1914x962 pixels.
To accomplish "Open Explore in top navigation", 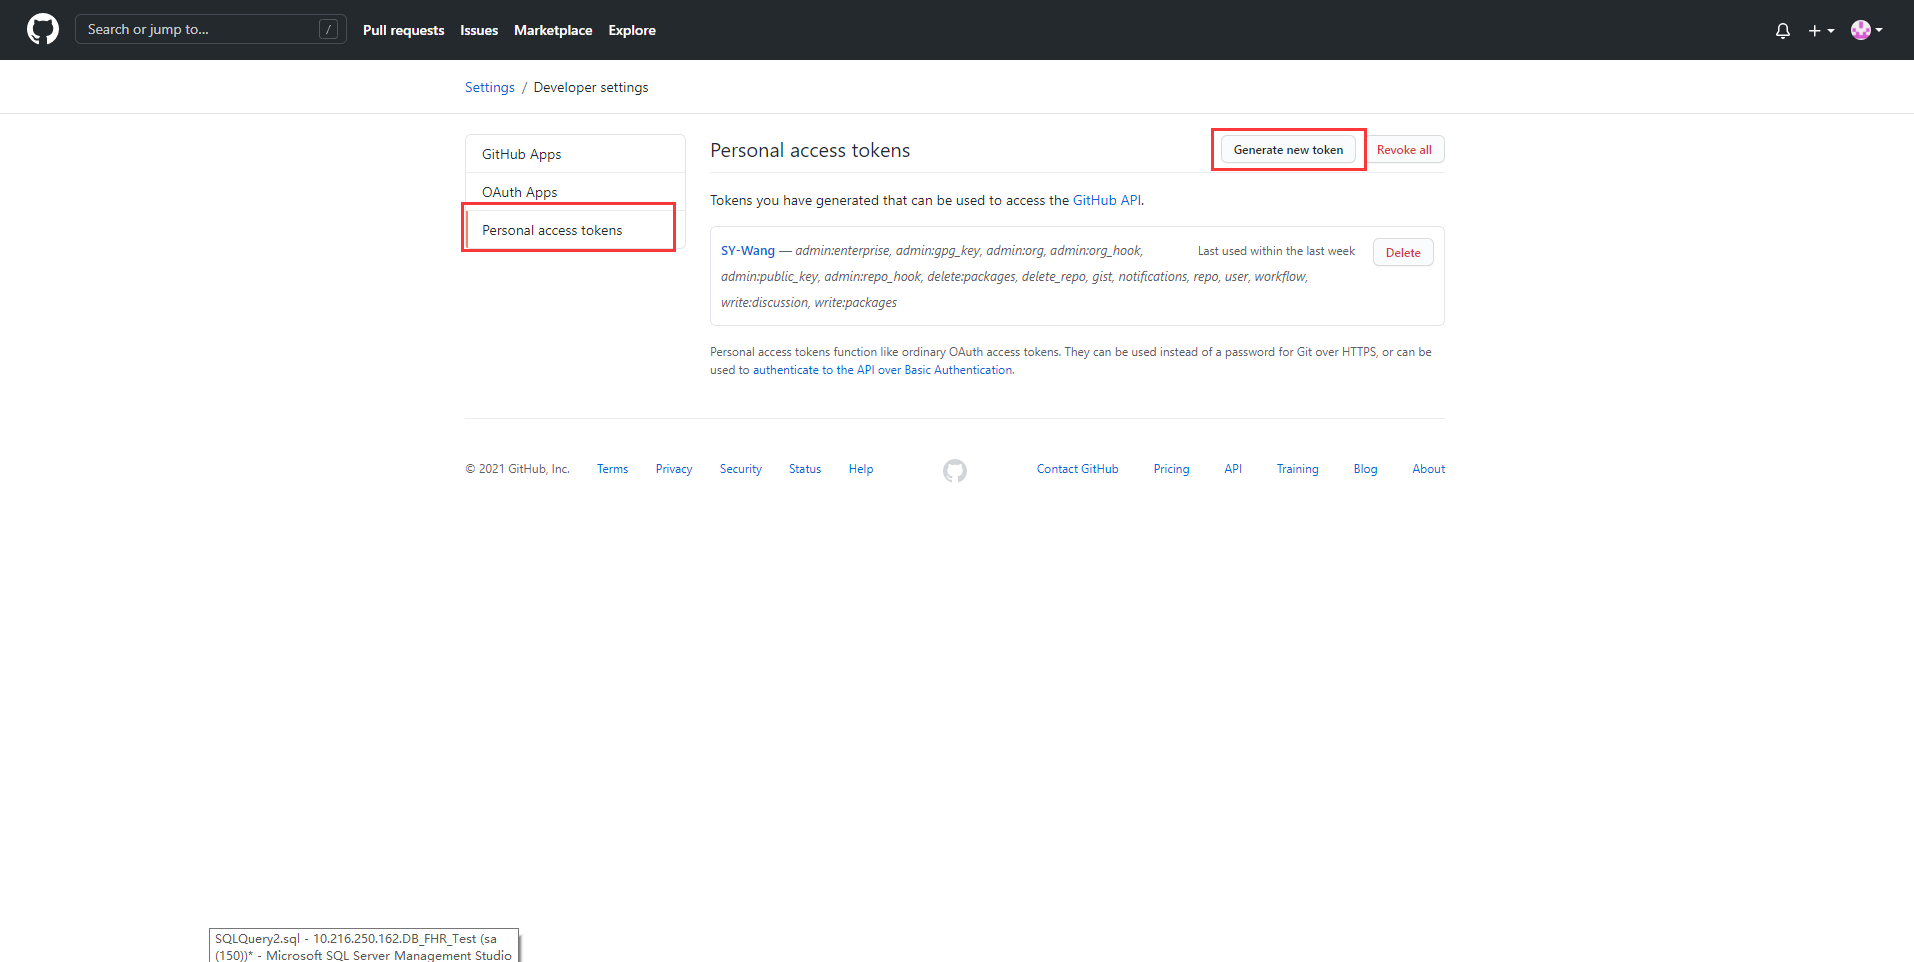I will point(632,31).
